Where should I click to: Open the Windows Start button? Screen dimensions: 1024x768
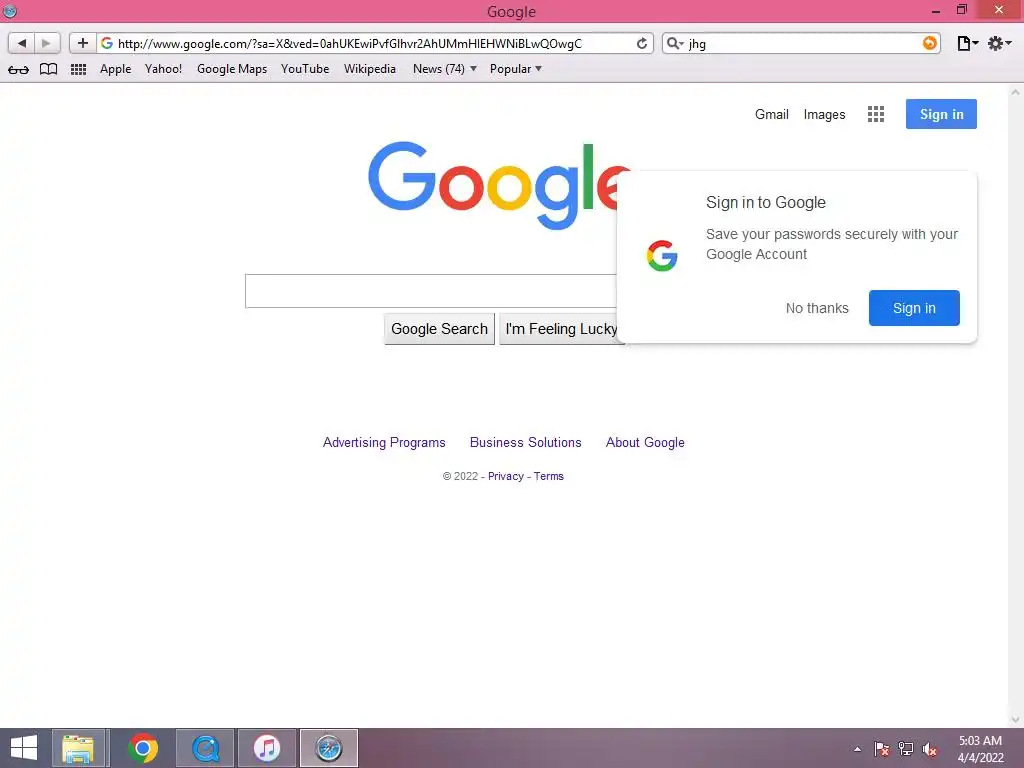24,748
